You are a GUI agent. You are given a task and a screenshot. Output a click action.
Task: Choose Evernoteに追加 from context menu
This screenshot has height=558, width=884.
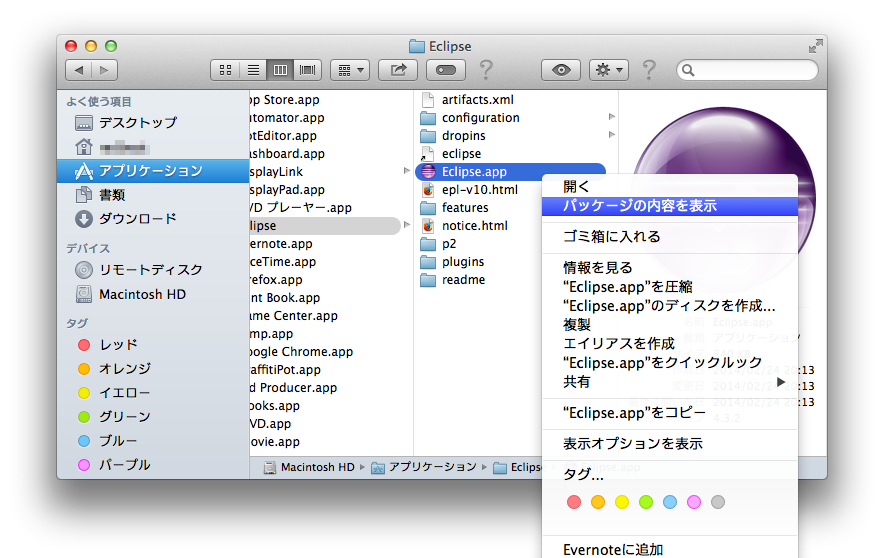coord(670,550)
